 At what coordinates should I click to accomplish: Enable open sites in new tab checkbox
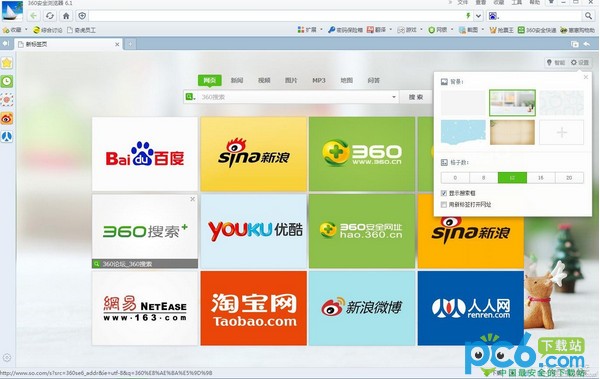click(444, 204)
